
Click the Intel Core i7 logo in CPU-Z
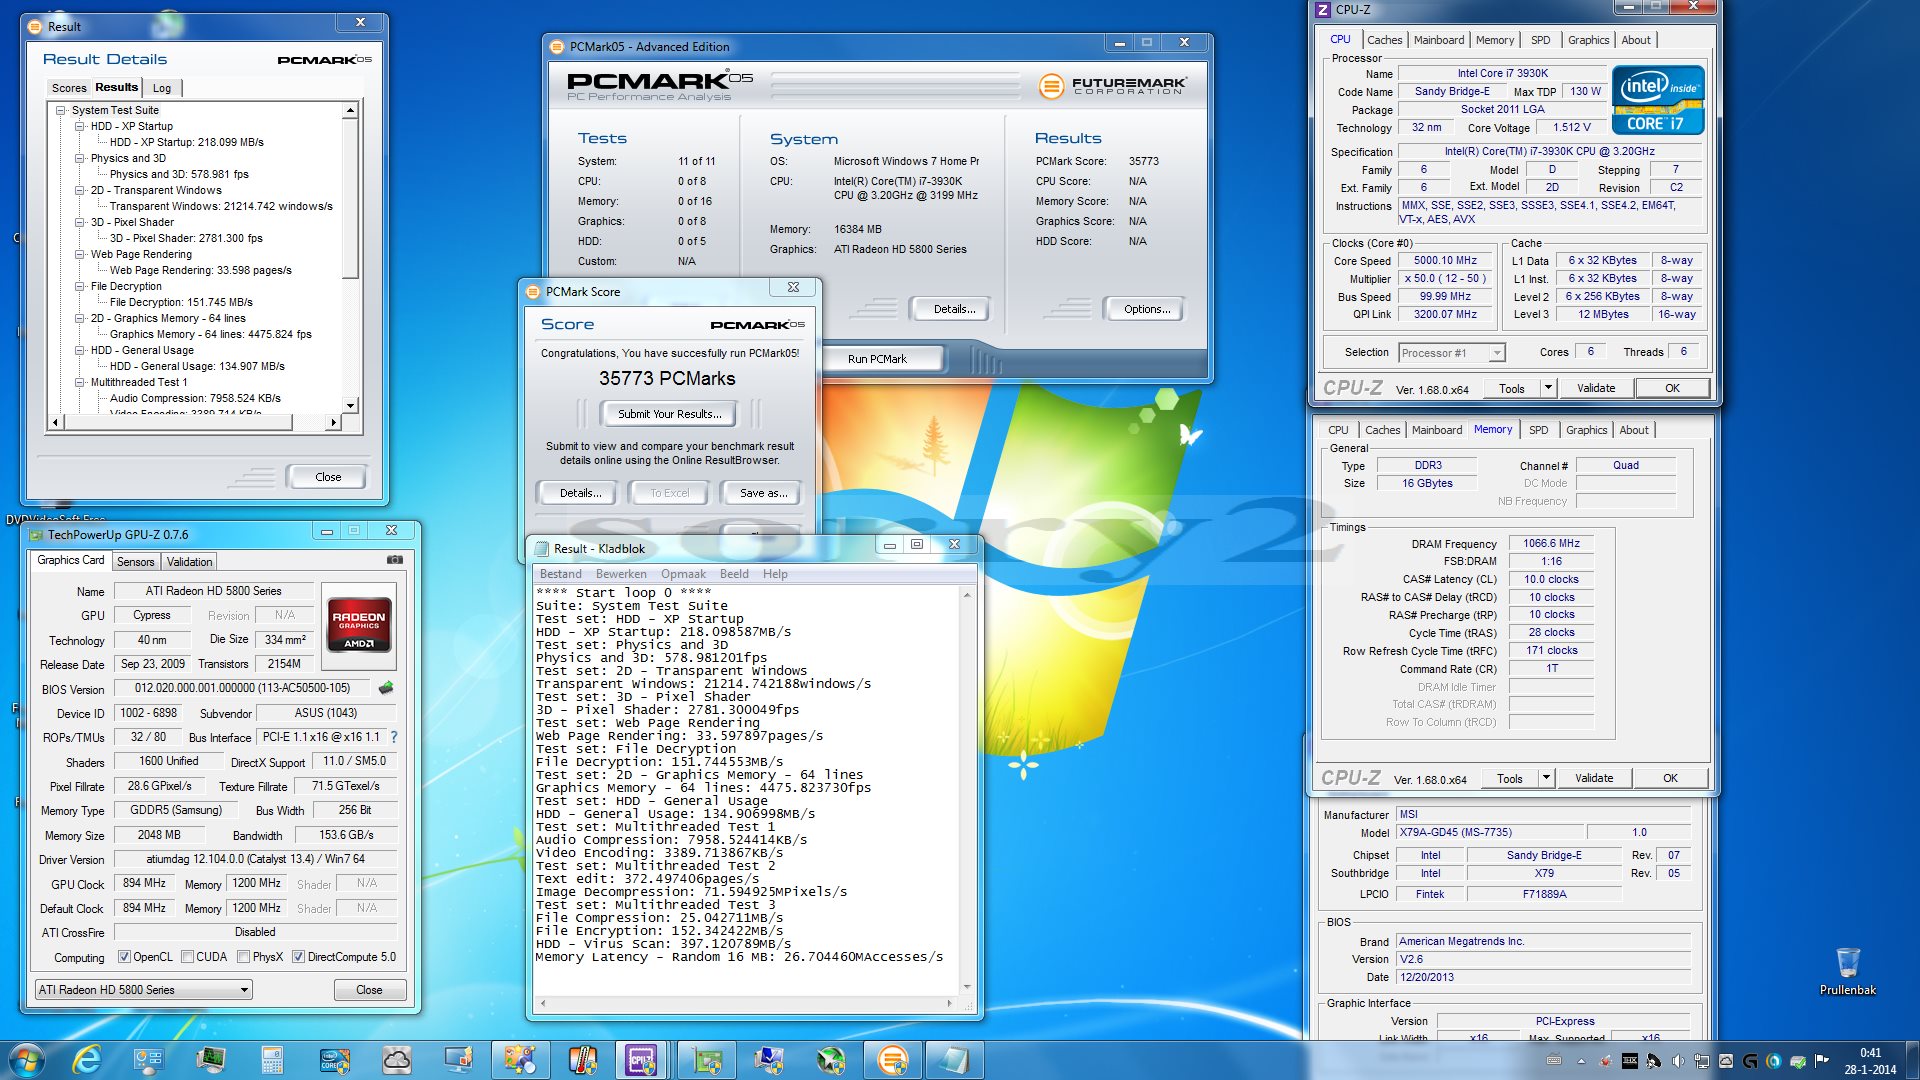pyautogui.click(x=1657, y=100)
